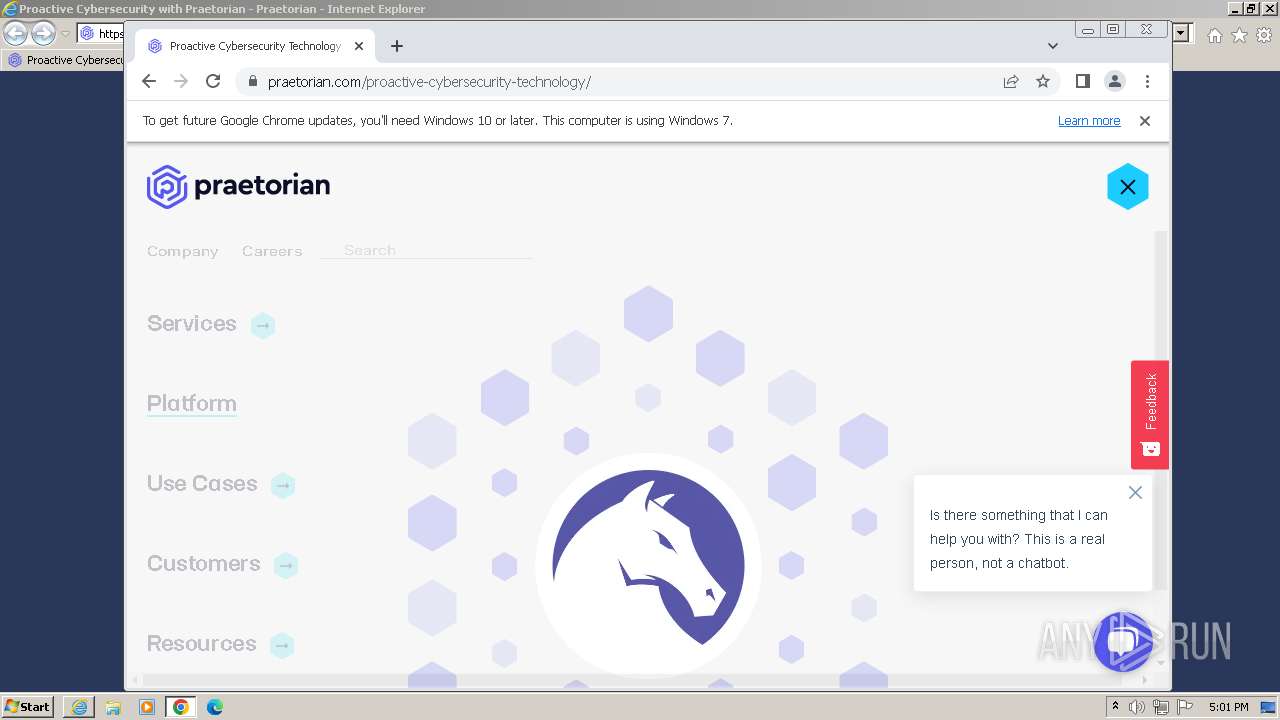Open Internet Explorer Favorites star
The image size is (1280, 720).
(1239, 35)
